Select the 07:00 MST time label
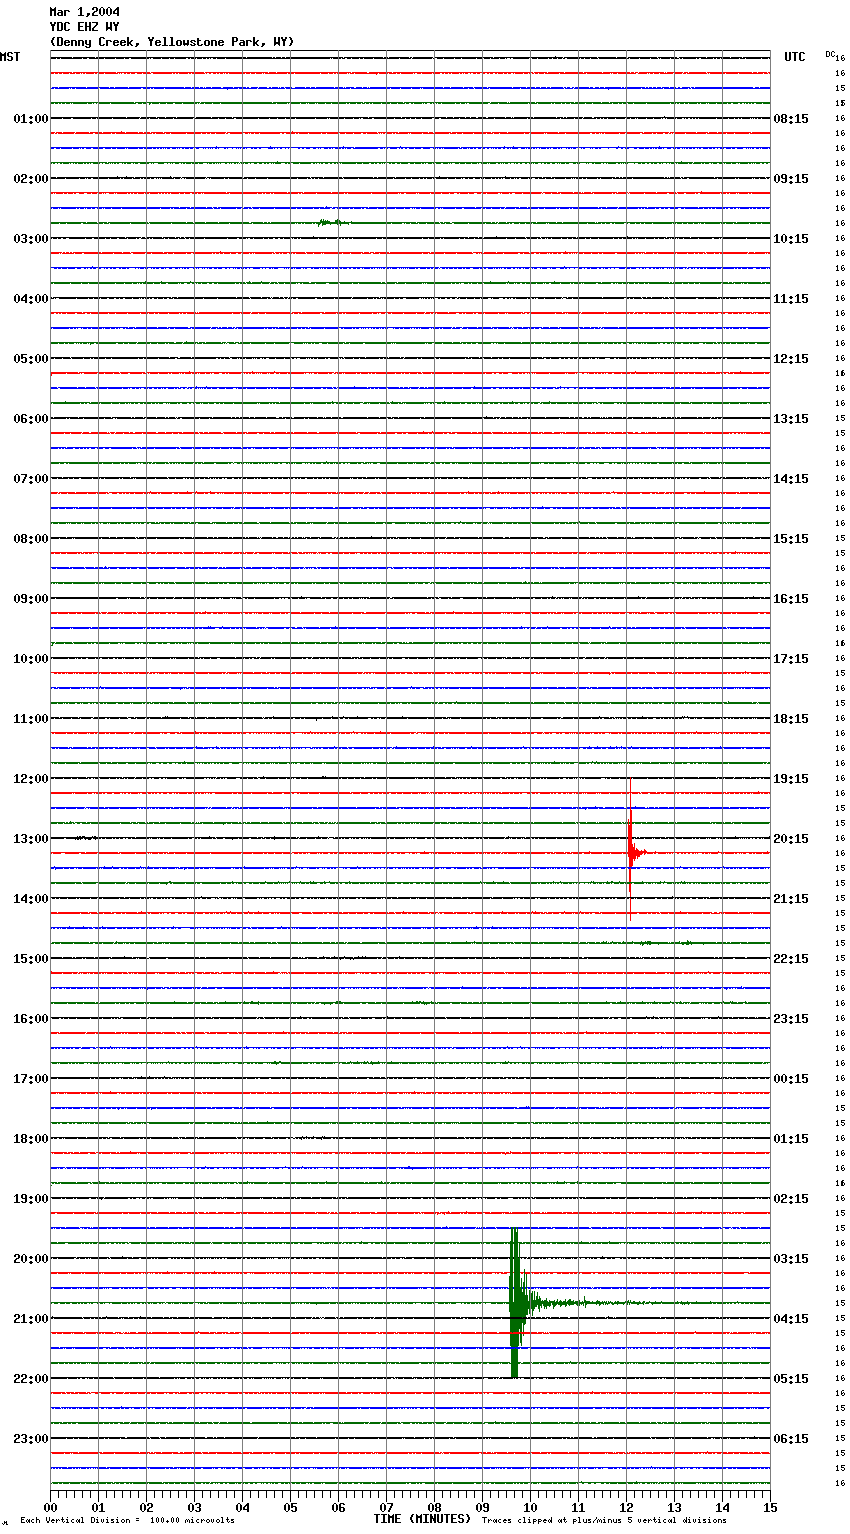 coord(31,479)
